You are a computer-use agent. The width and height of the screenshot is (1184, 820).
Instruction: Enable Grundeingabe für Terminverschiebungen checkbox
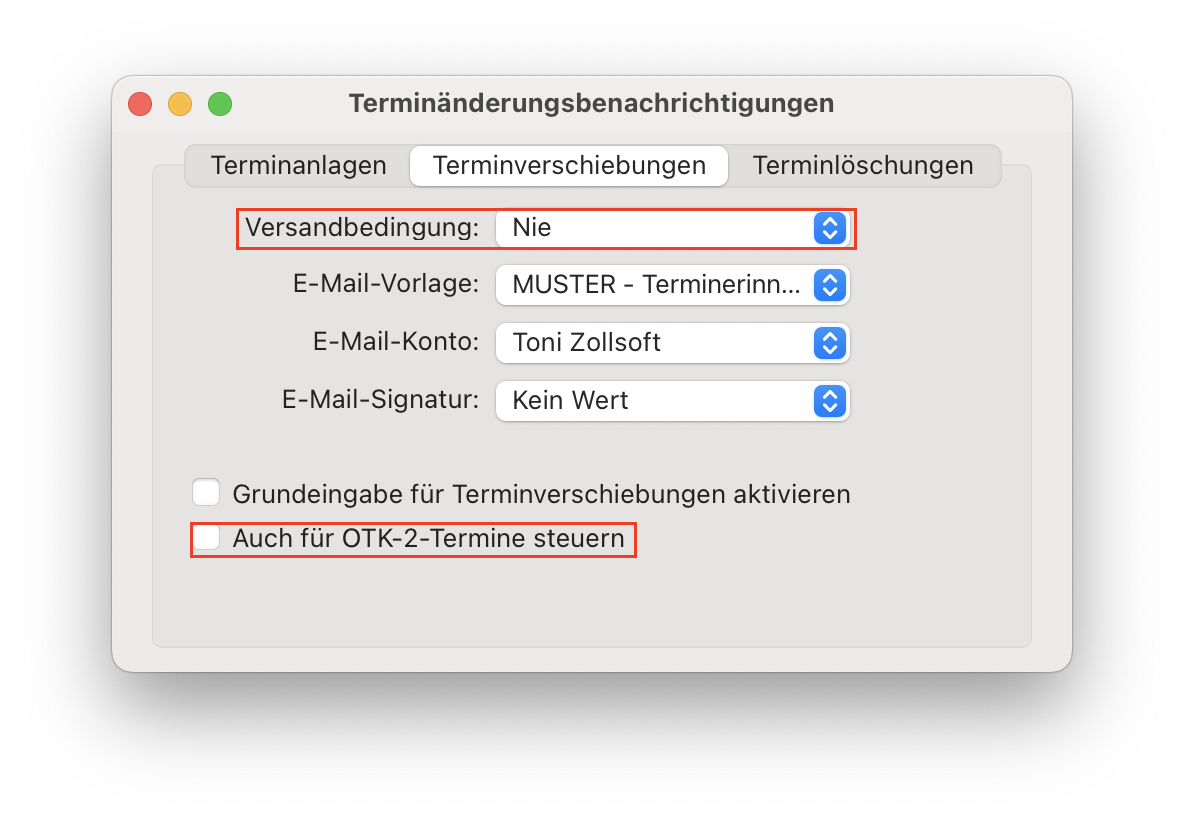pyautogui.click(x=205, y=492)
